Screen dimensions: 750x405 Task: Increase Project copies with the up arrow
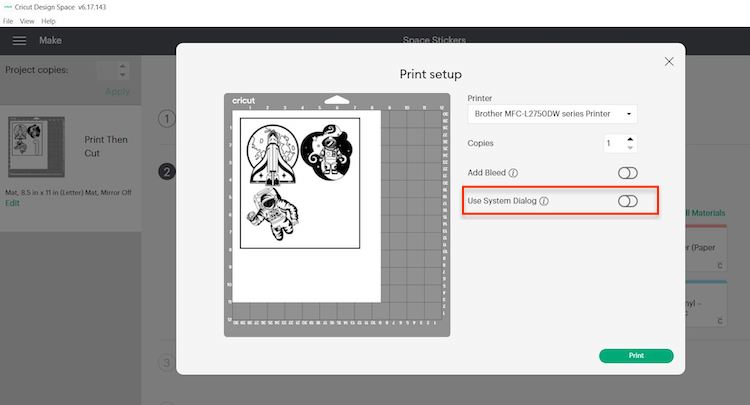pyautogui.click(x=122, y=66)
